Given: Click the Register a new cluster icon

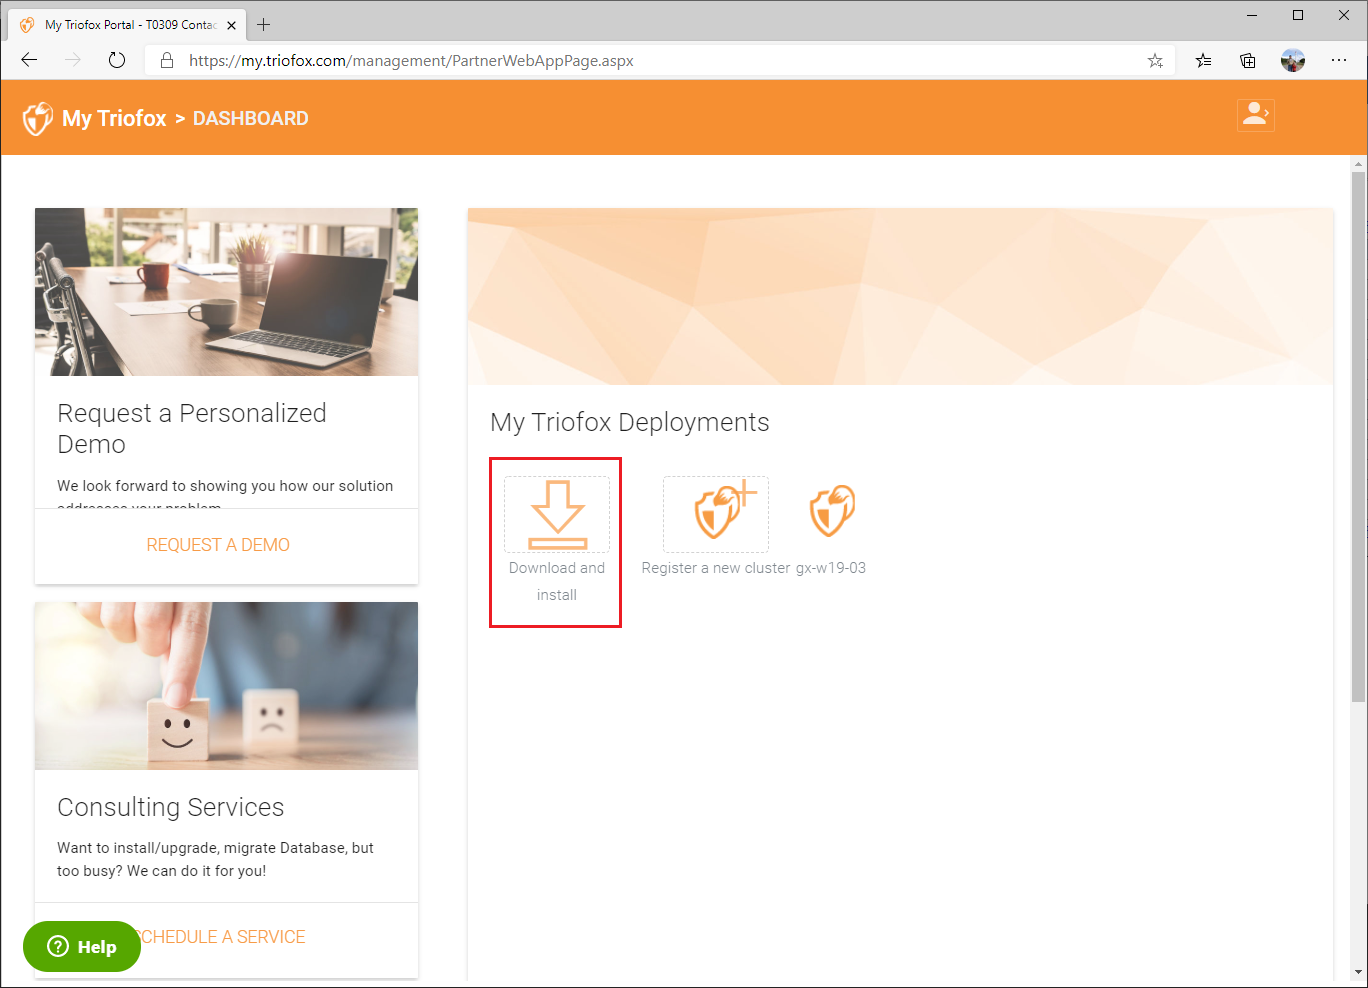Looking at the screenshot, I should pos(716,514).
